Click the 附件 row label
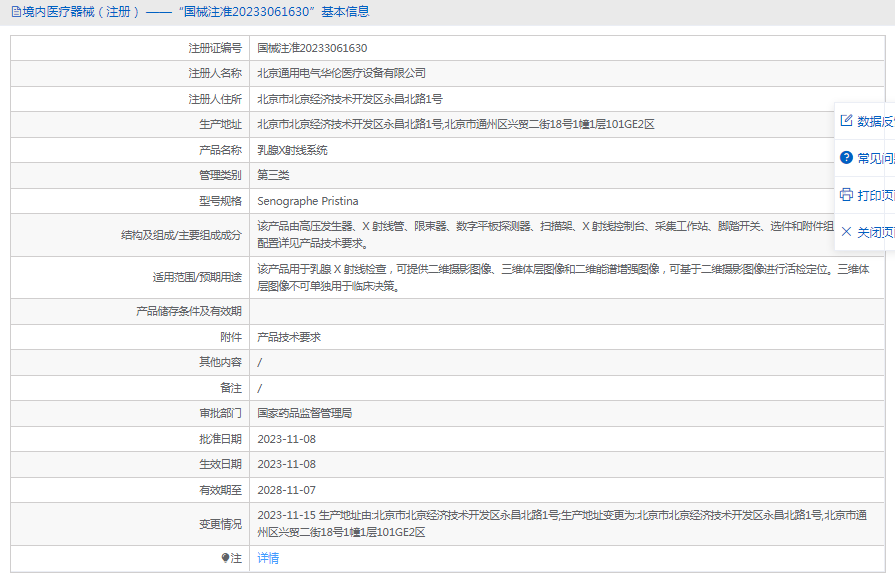895x579 pixels. point(231,337)
